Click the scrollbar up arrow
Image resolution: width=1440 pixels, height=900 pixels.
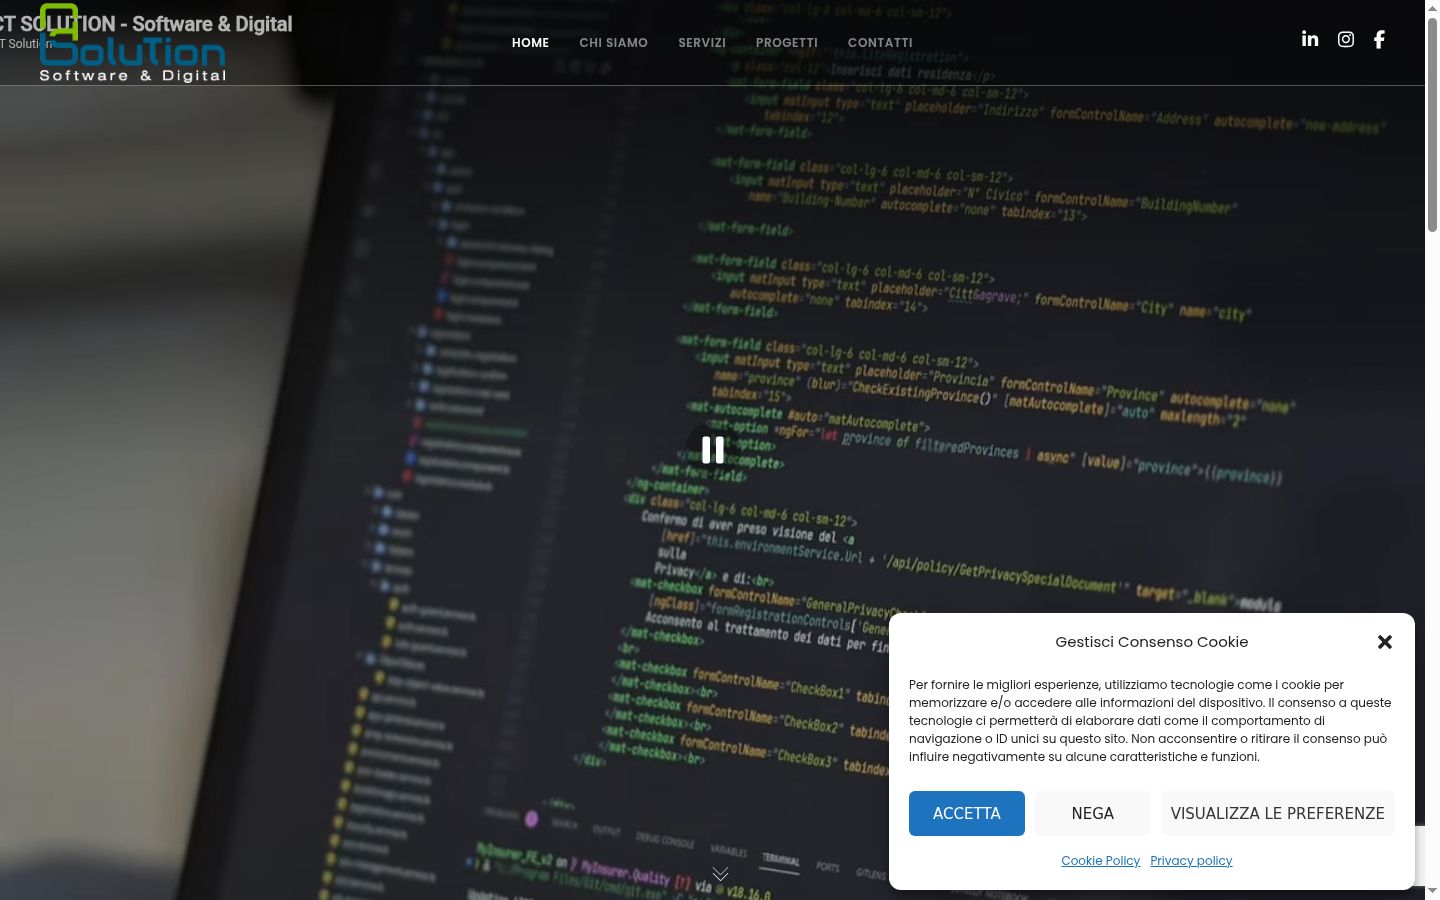coord(1432,8)
